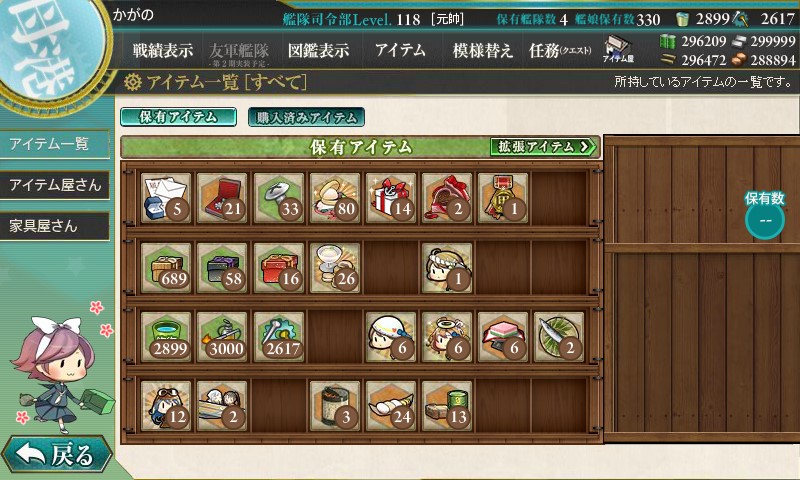Image resolution: width=800 pixels, height=480 pixels.
Task: Click the gift box item with count 14
Action: (390, 198)
